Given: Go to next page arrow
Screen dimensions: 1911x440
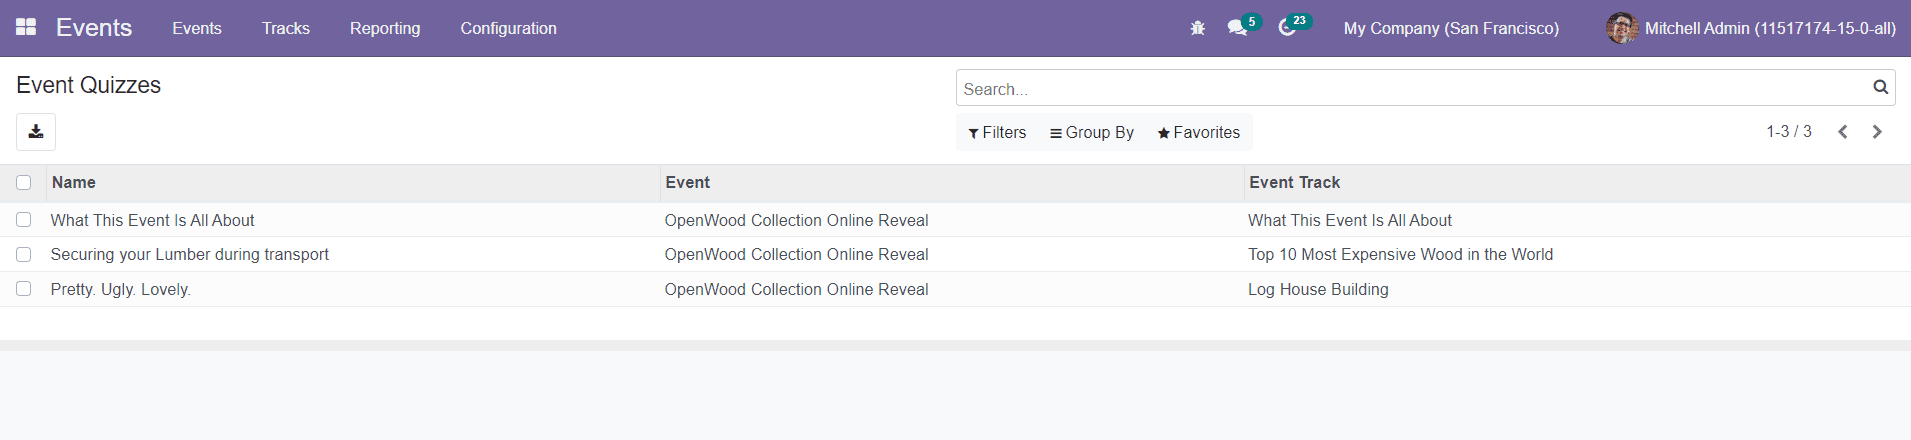Looking at the screenshot, I should (1877, 132).
